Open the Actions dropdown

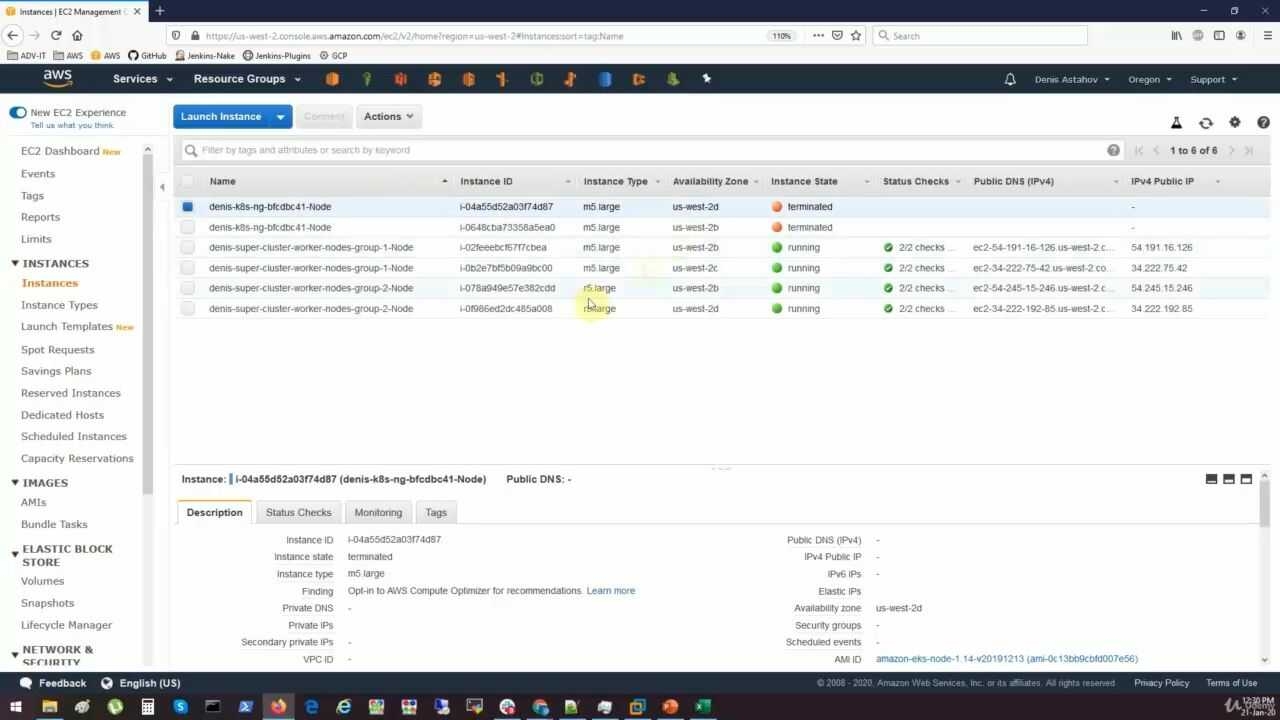pos(389,117)
